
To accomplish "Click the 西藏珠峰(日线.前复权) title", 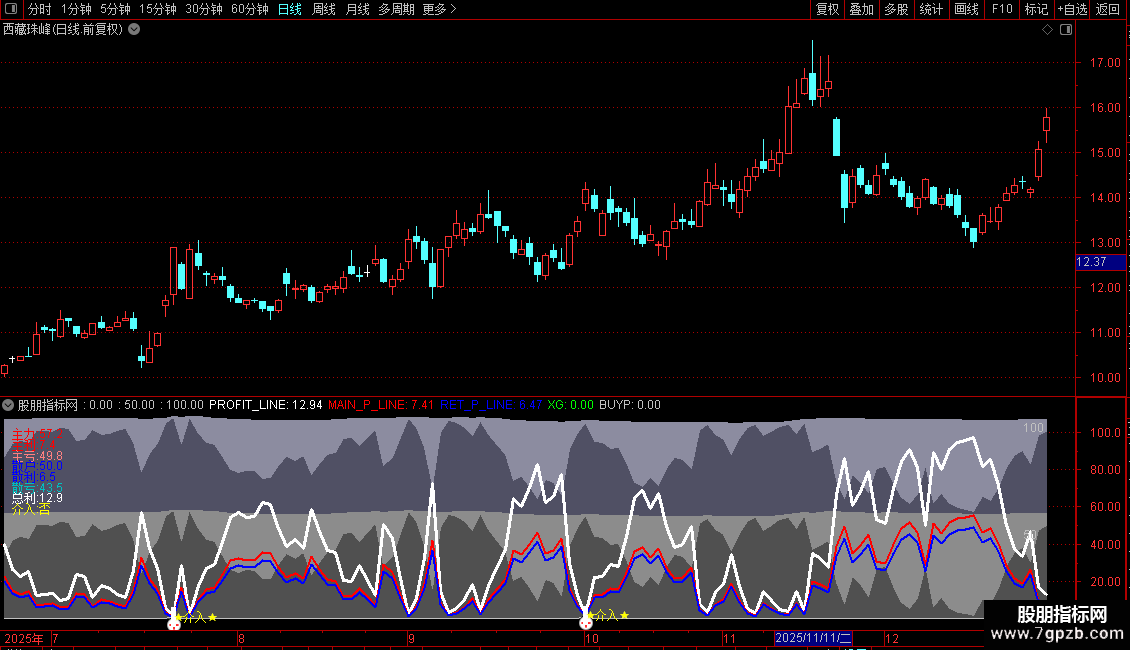I will coord(63,30).
